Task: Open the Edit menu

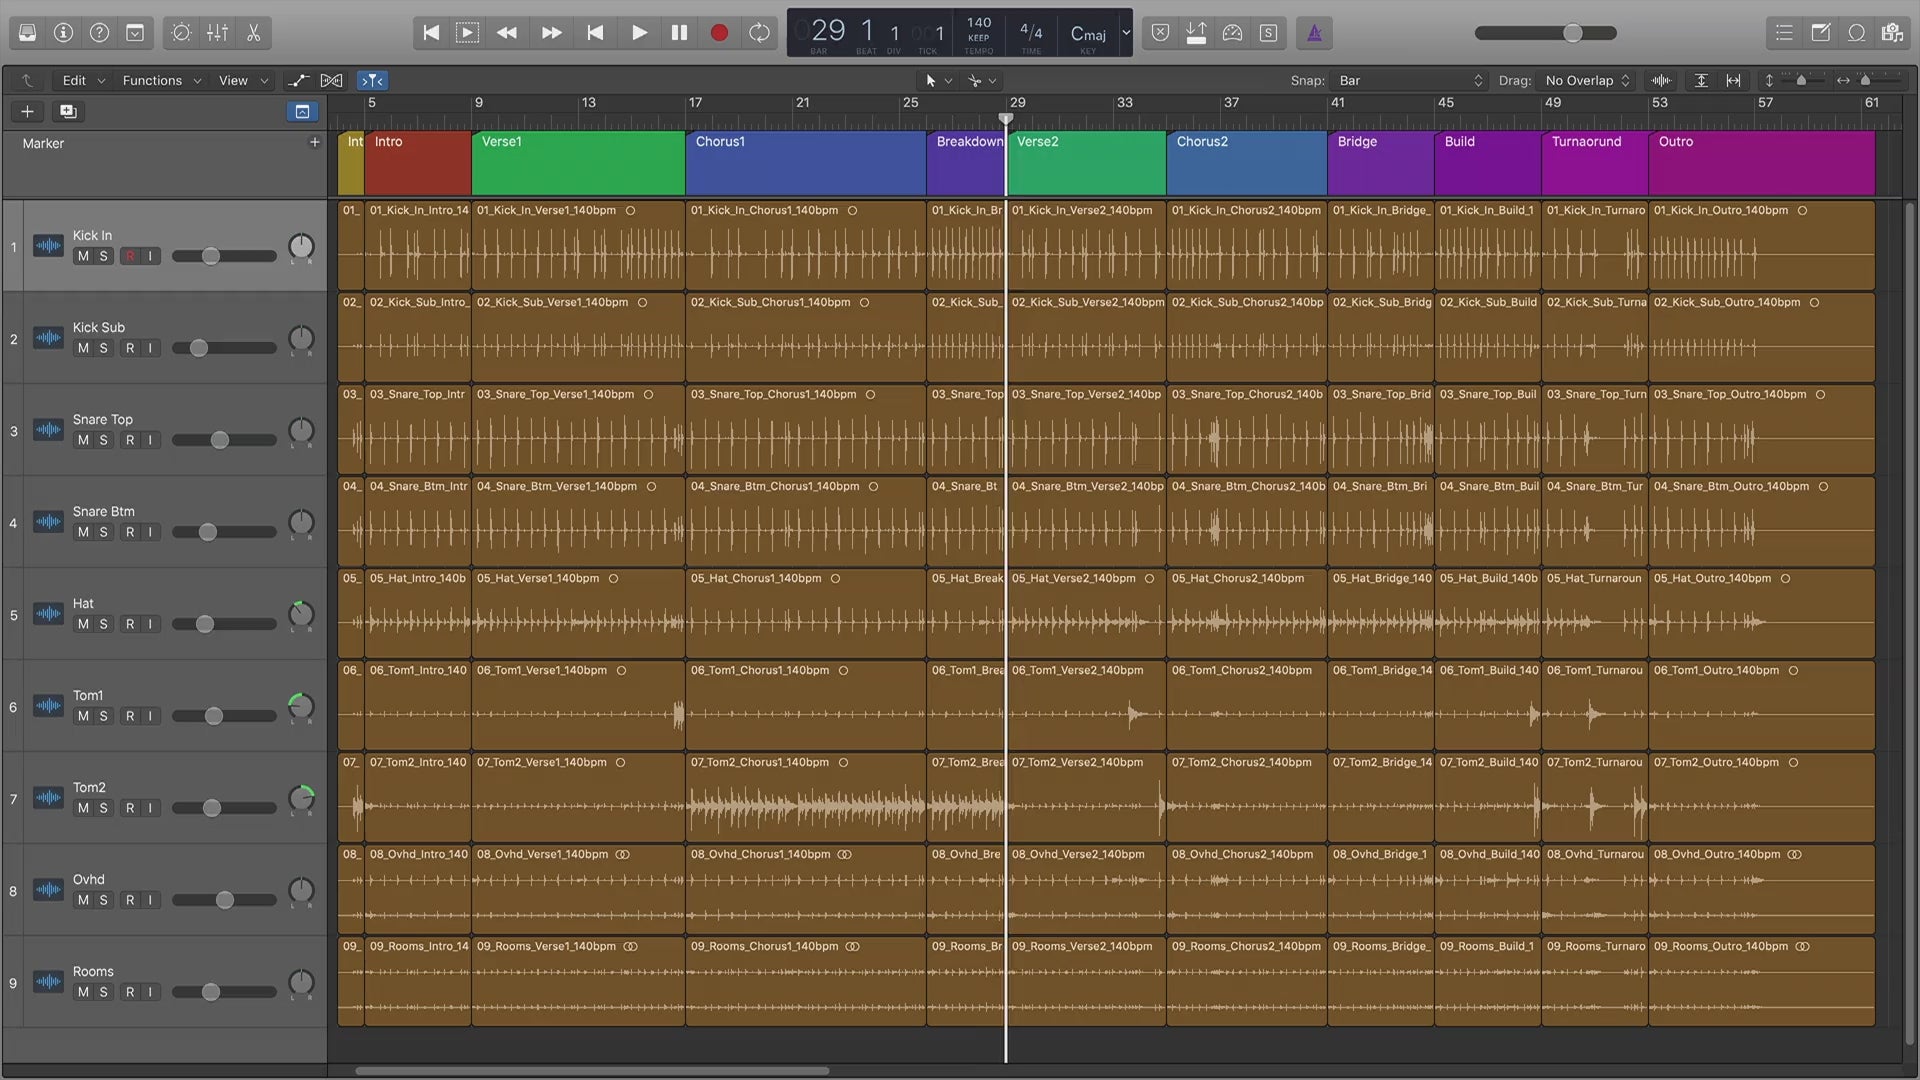Action: 82,80
